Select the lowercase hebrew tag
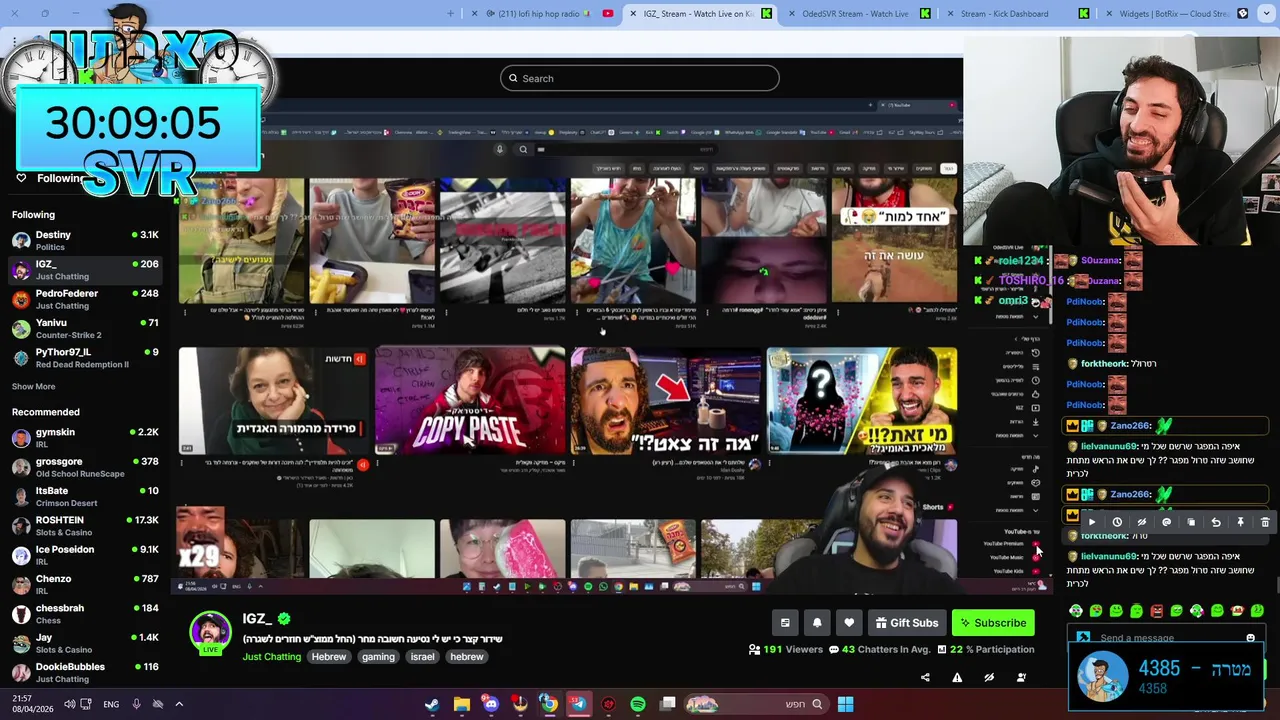This screenshot has height=720, width=1280. tap(467, 657)
